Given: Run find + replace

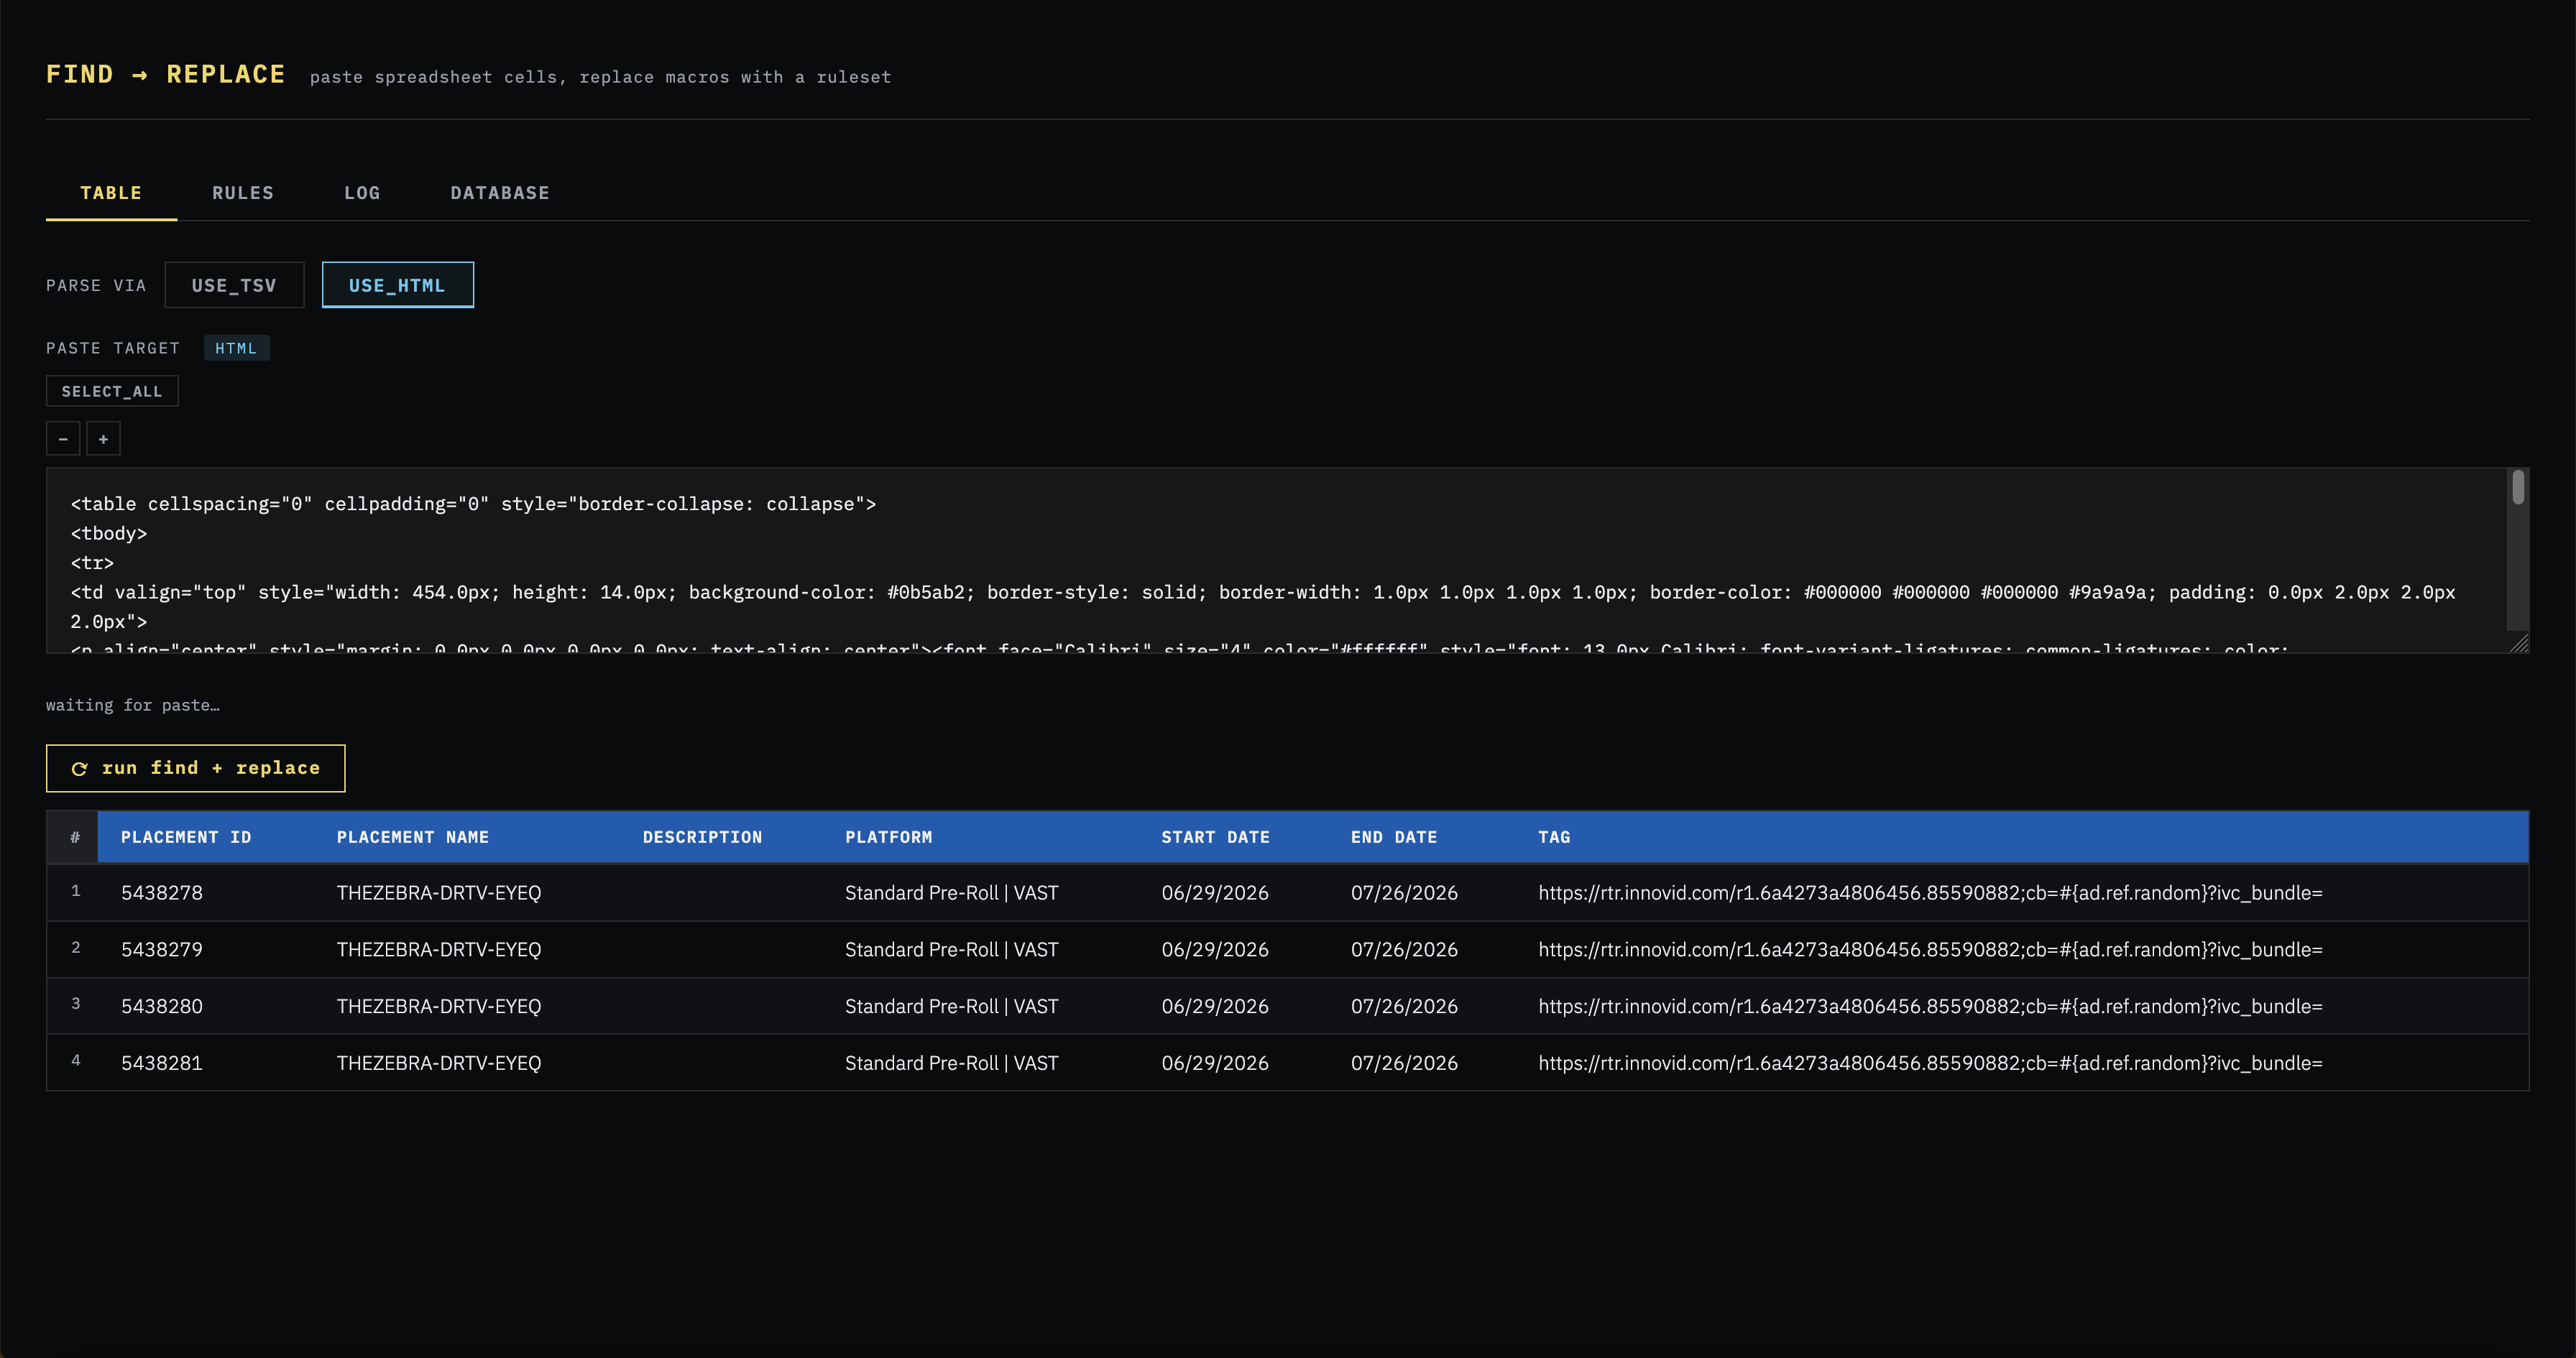Looking at the screenshot, I should pyautogui.click(x=196, y=768).
